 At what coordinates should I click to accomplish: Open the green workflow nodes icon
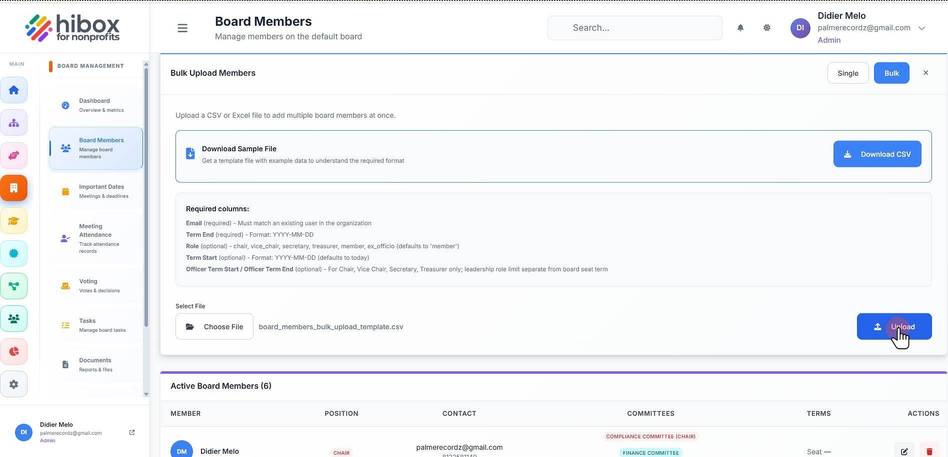pyautogui.click(x=14, y=286)
